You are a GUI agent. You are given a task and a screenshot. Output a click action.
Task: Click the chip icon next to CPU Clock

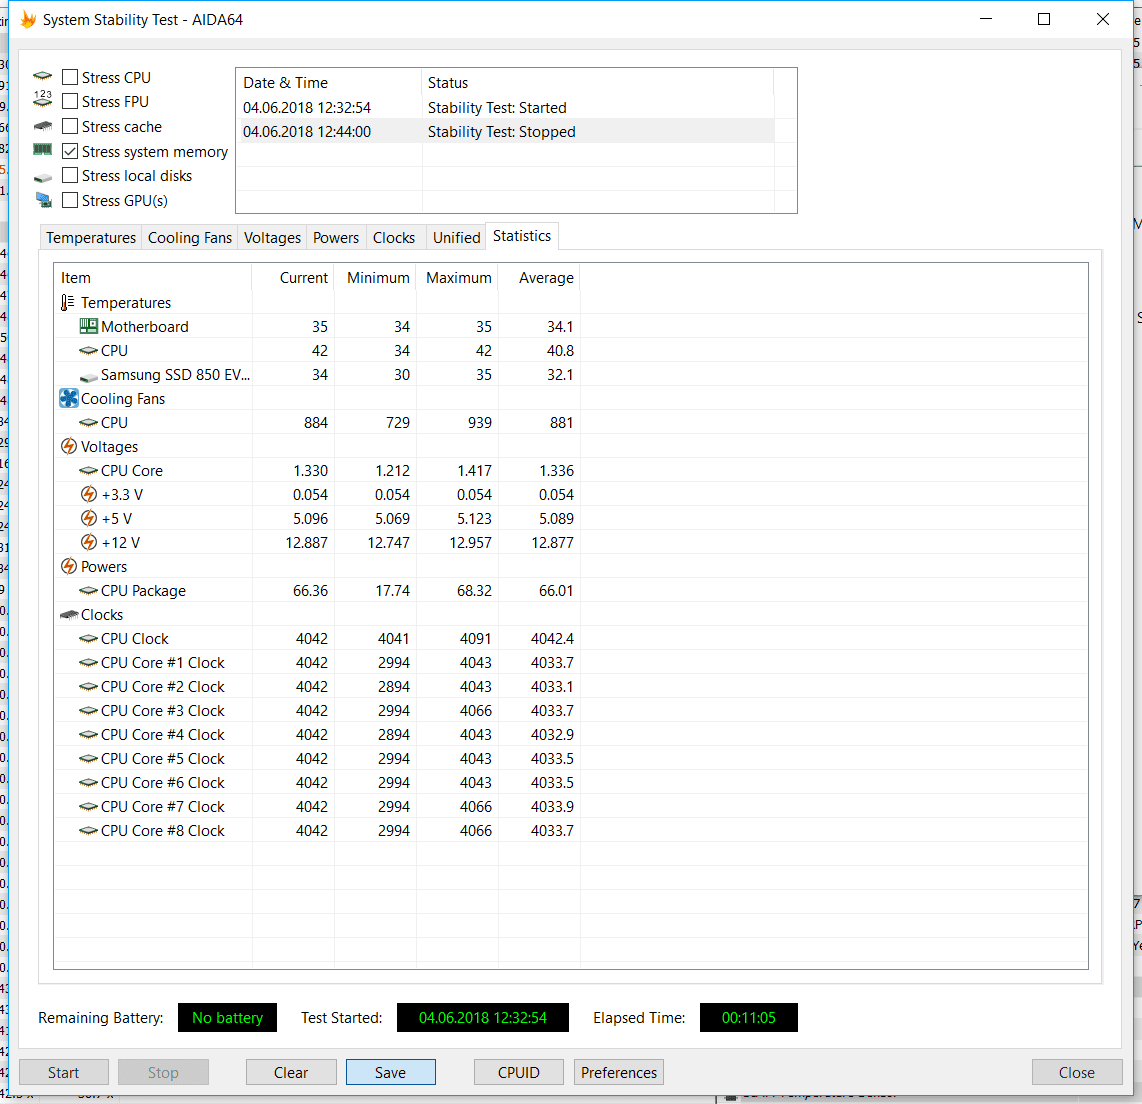pos(89,639)
